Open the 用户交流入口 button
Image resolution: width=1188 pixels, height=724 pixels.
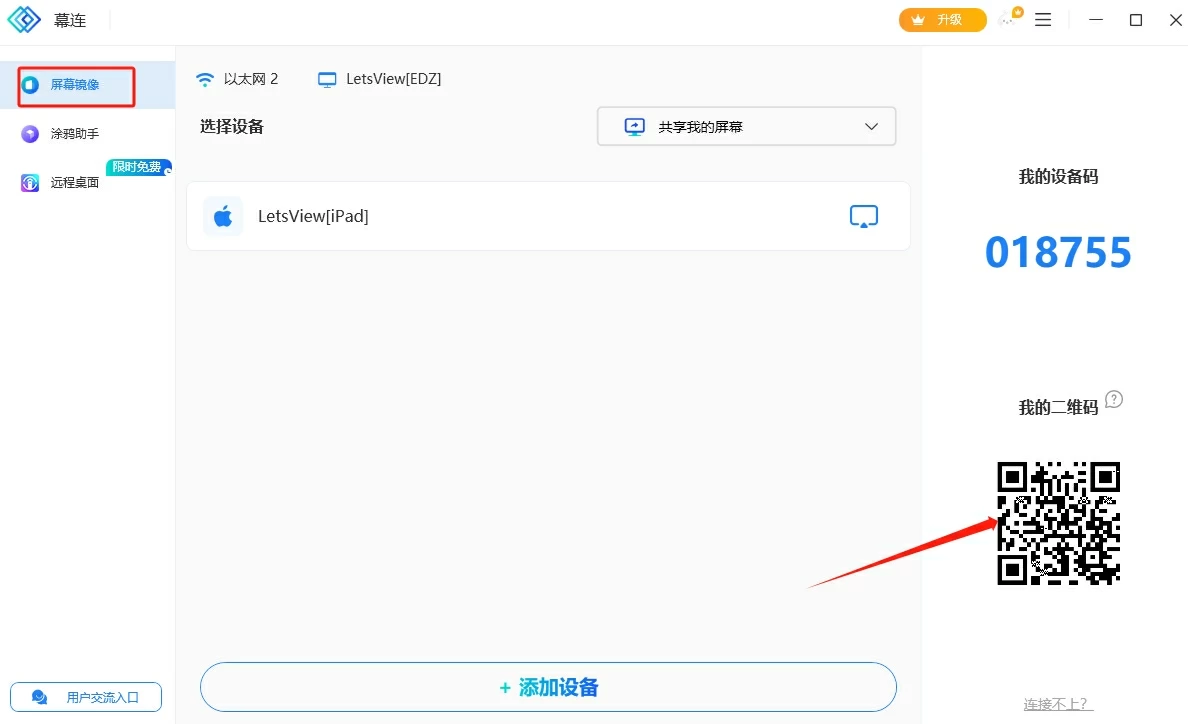click(x=86, y=697)
